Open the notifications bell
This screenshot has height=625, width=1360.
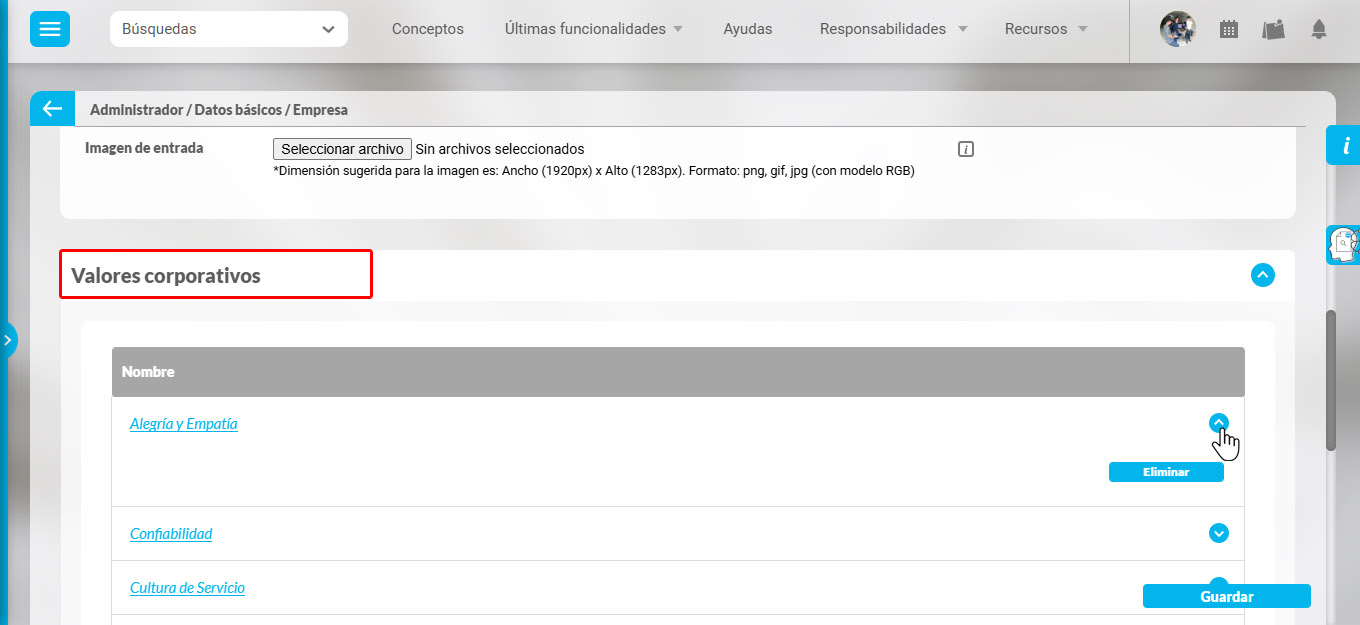click(1319, 30)
